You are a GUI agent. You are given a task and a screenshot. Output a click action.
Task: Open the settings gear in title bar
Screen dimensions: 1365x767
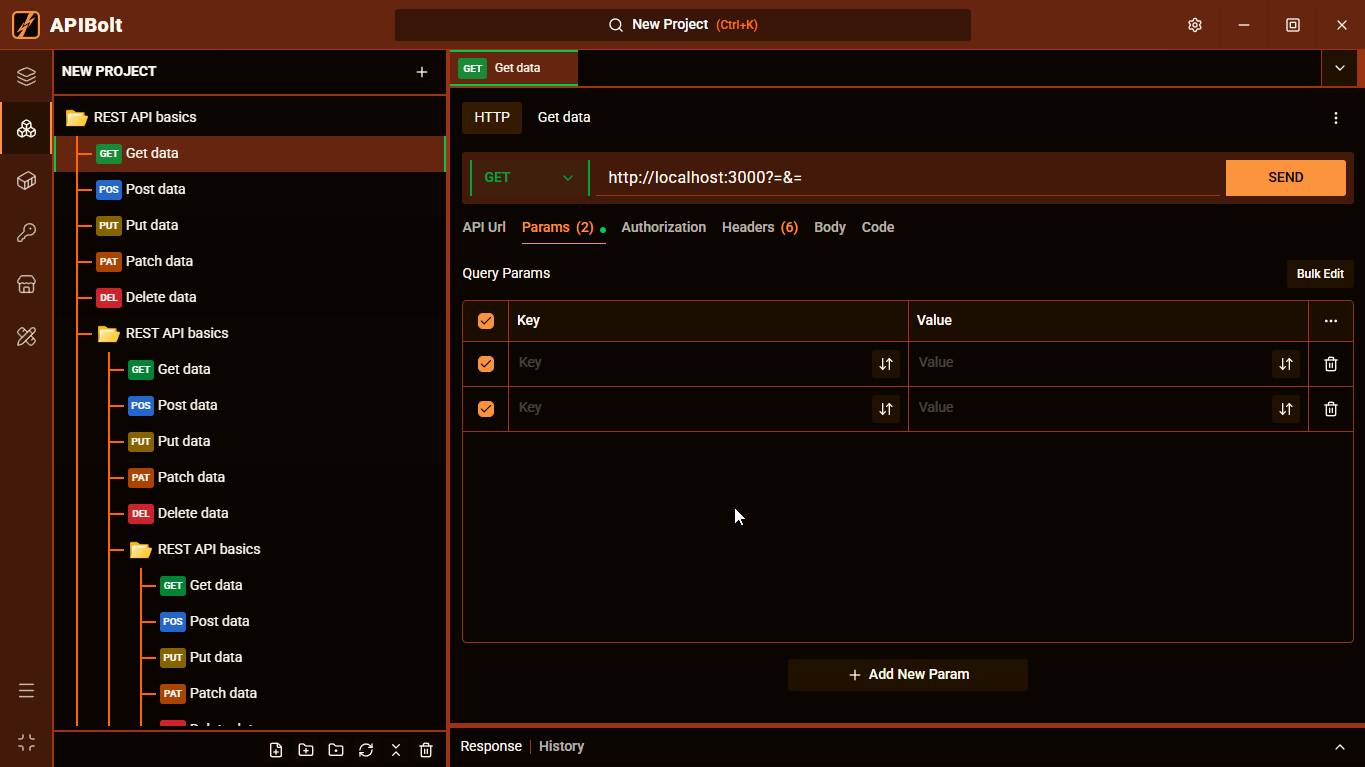click(x=1195, y=25)
